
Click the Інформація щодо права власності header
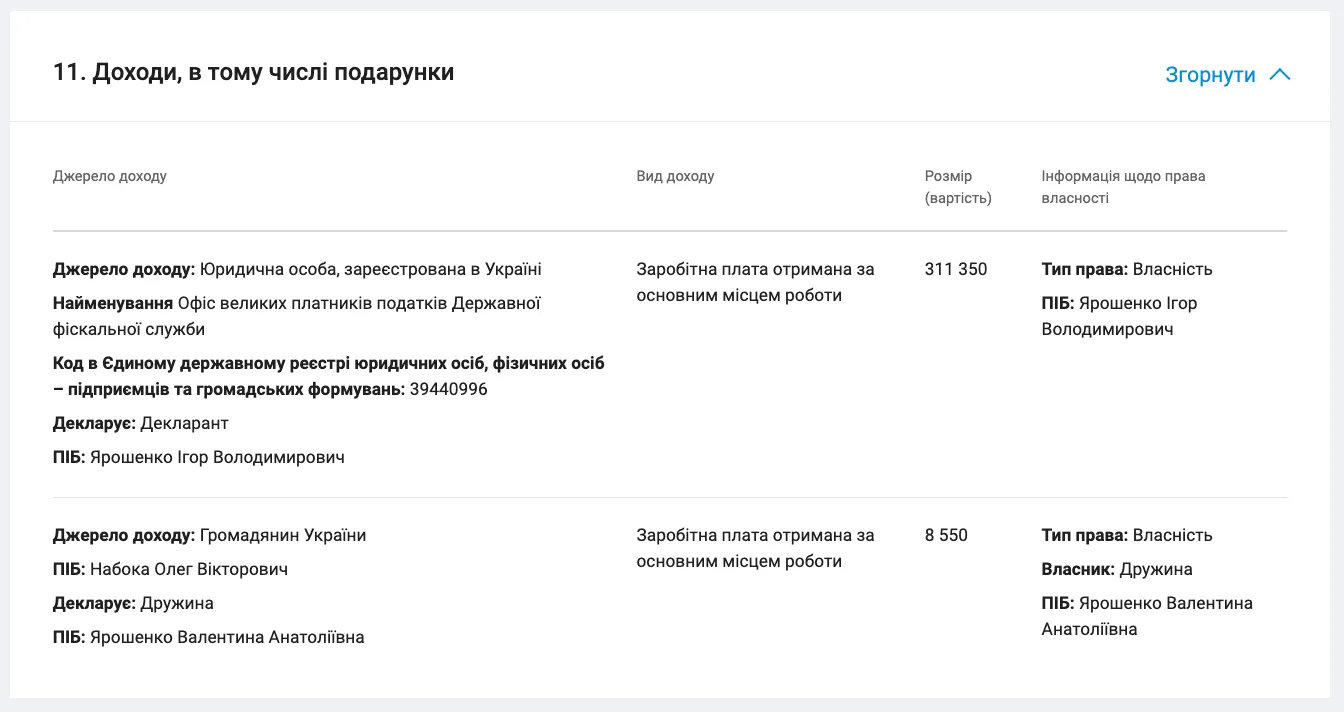point(1123,187)
